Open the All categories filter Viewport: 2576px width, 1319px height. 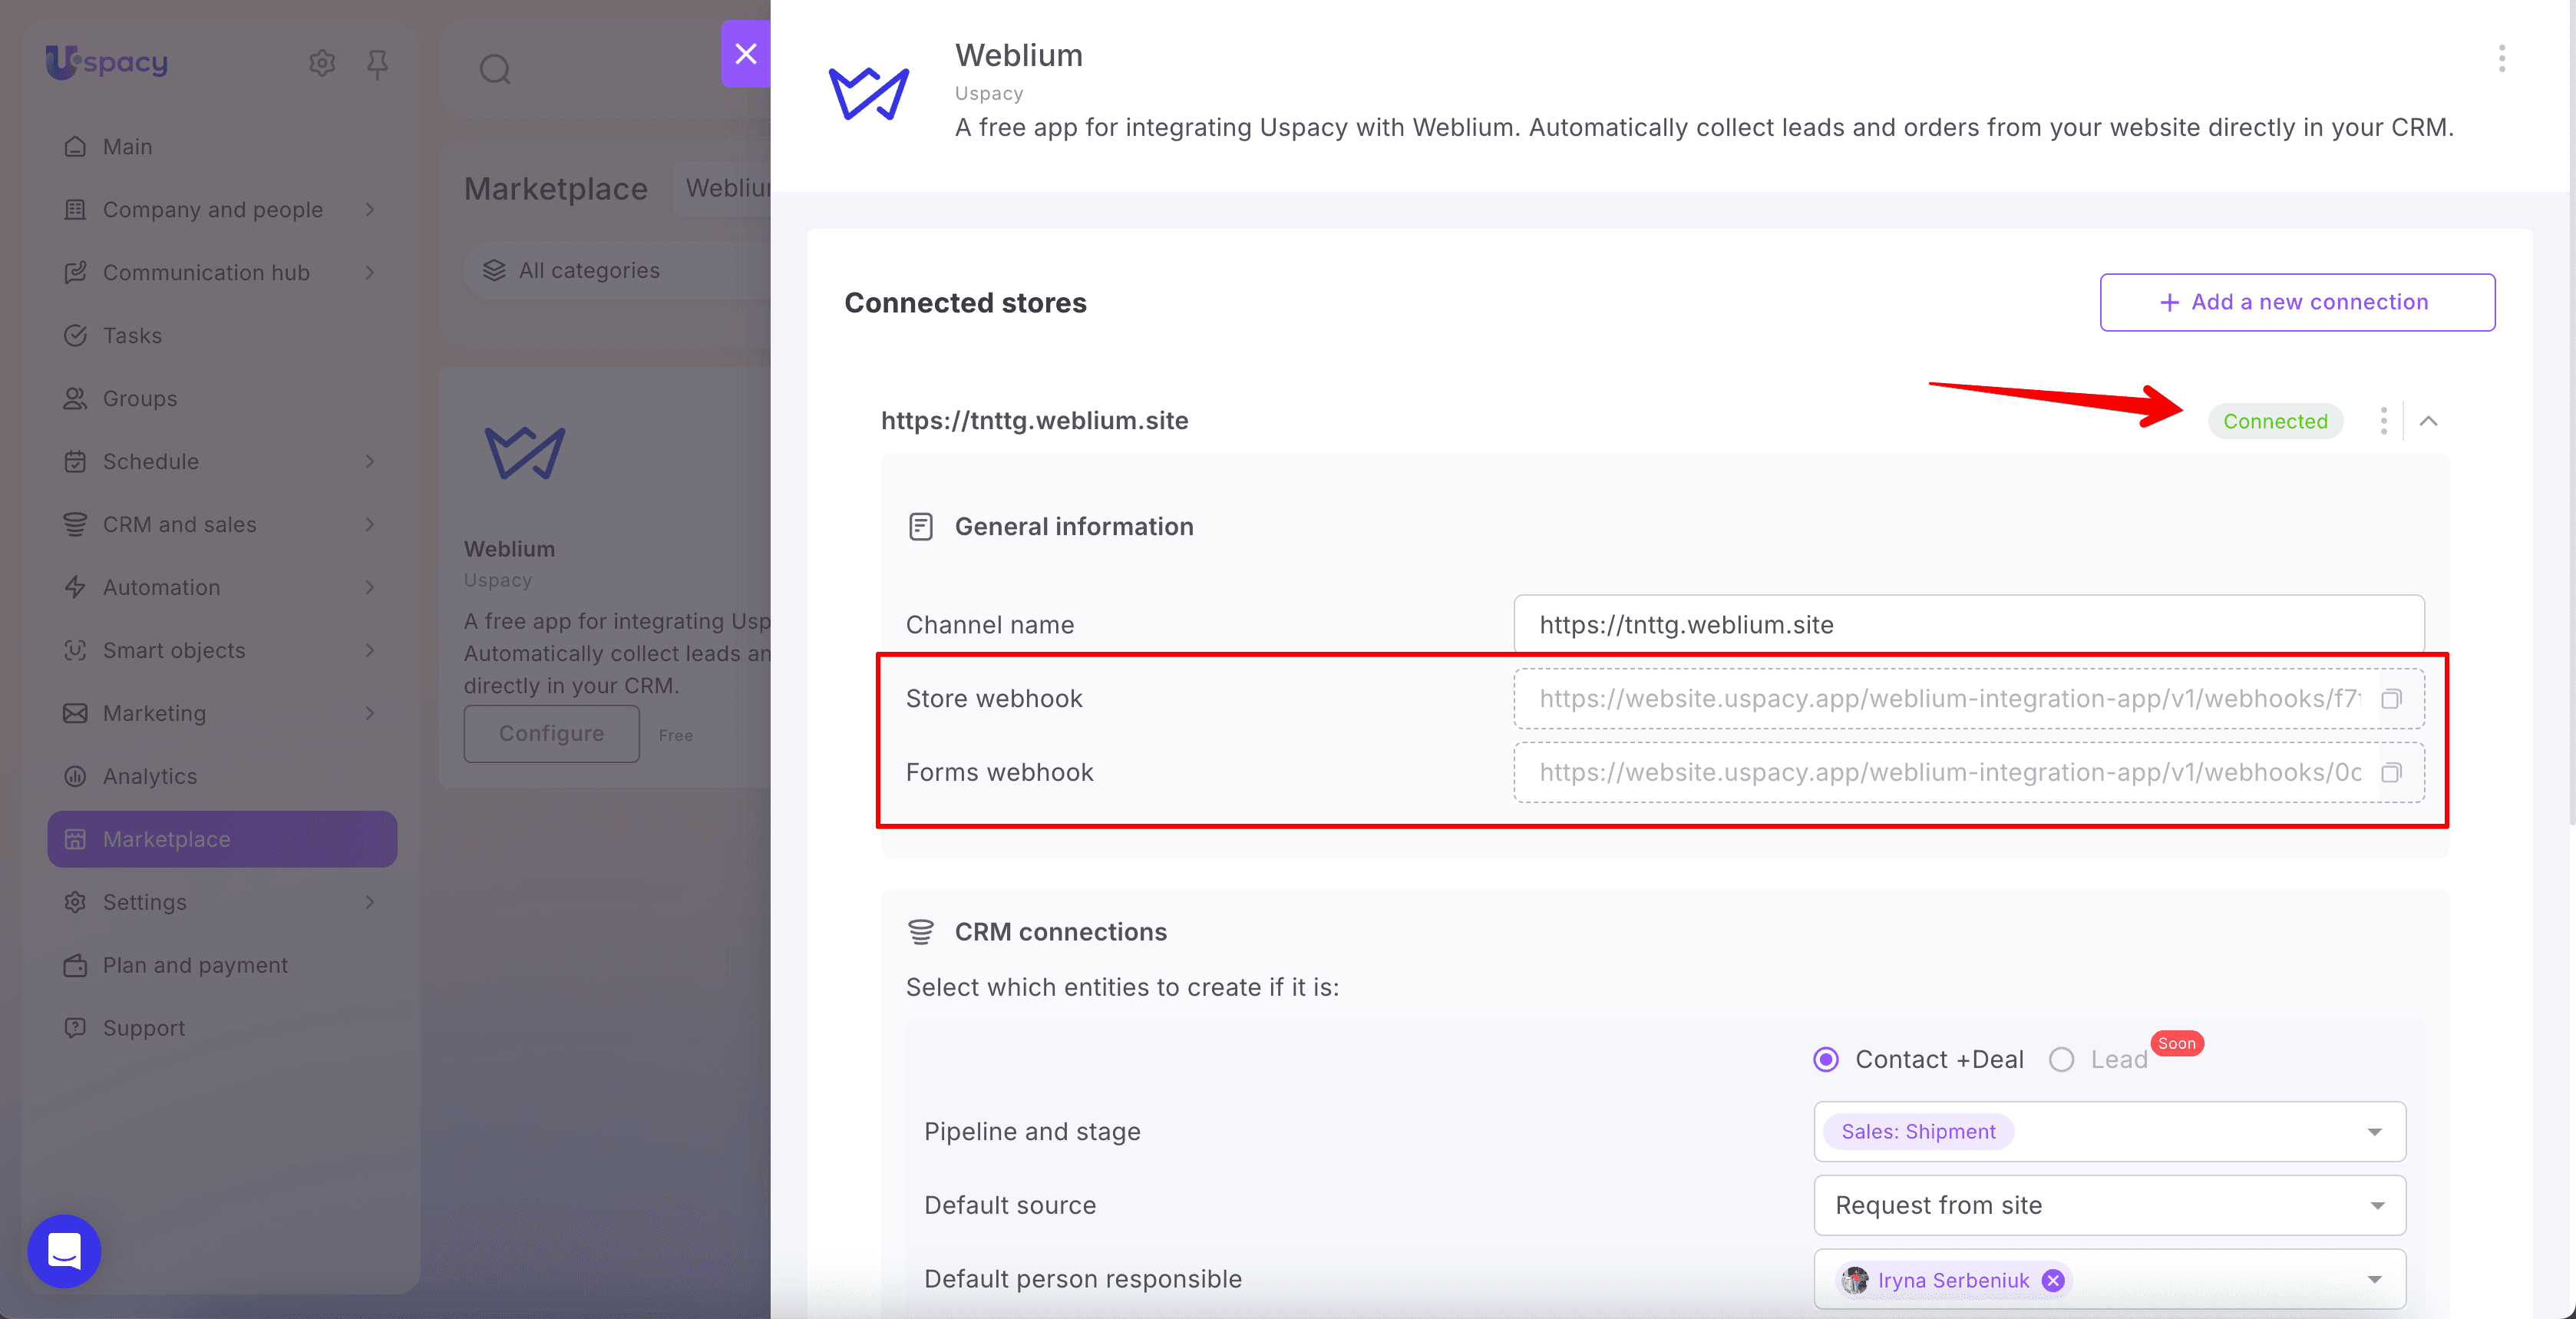coord(618,271)
